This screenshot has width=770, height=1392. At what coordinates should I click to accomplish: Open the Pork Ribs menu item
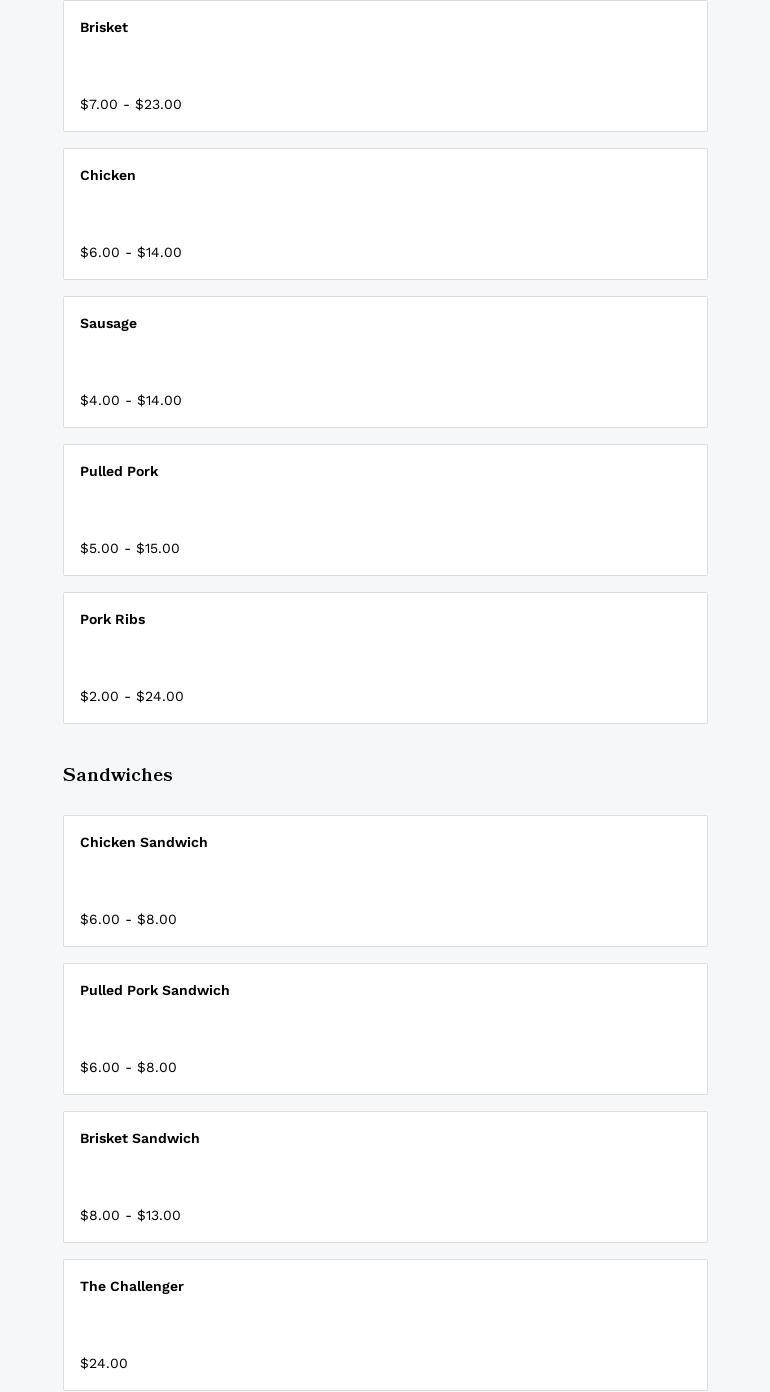tap(113, 620)
